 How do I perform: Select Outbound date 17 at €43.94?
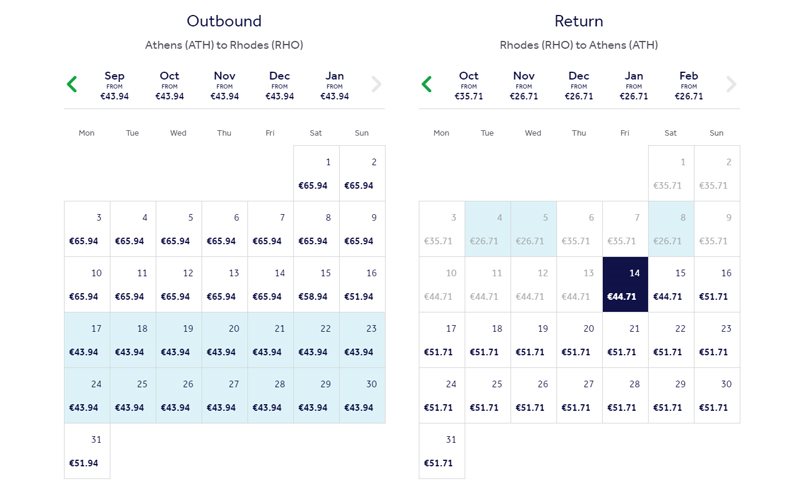pyautogui.click(x=87, y=340)
